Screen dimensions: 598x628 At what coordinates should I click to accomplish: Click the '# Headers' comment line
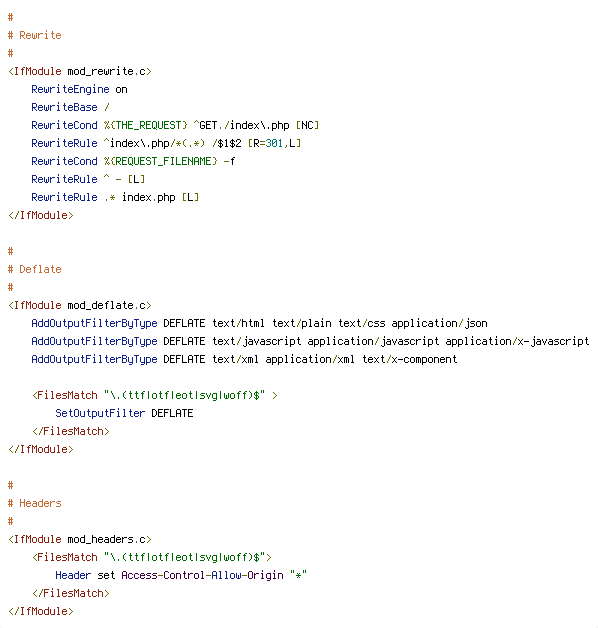(34, 503)
